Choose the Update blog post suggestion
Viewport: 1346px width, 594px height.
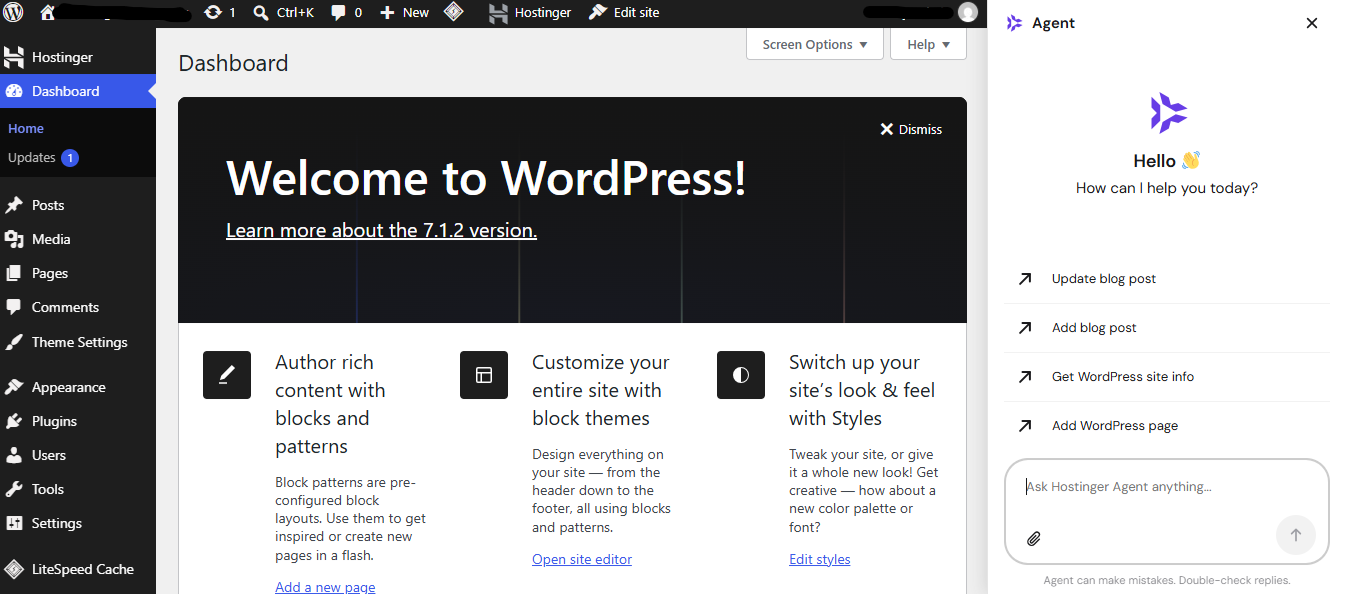pyautogui.click(x=1167, y=279)
